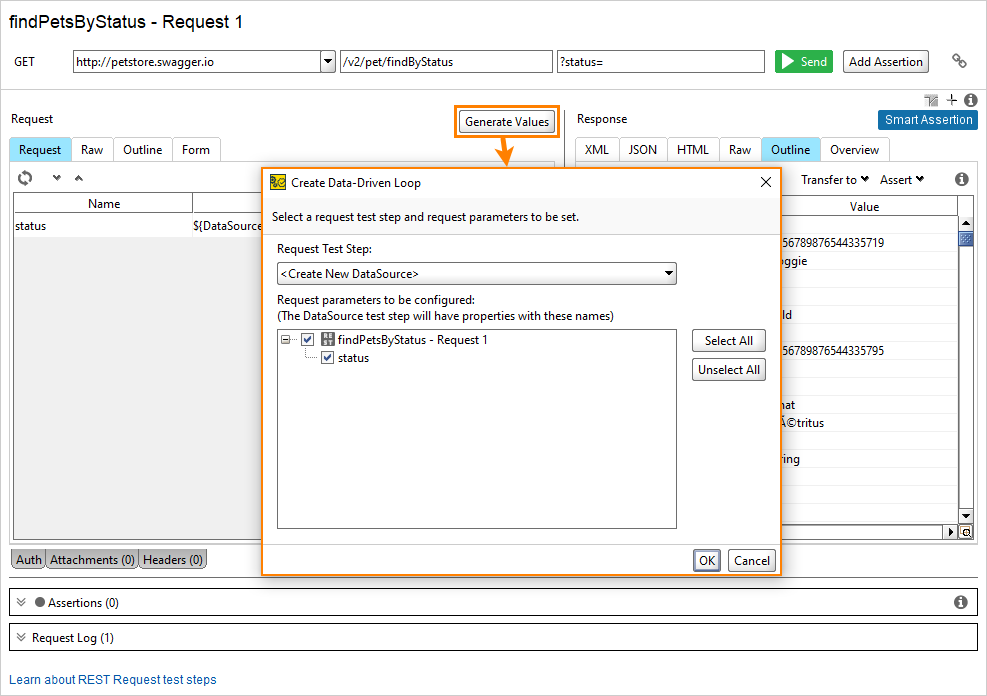Click Select All in the dialog

point(728,340)
